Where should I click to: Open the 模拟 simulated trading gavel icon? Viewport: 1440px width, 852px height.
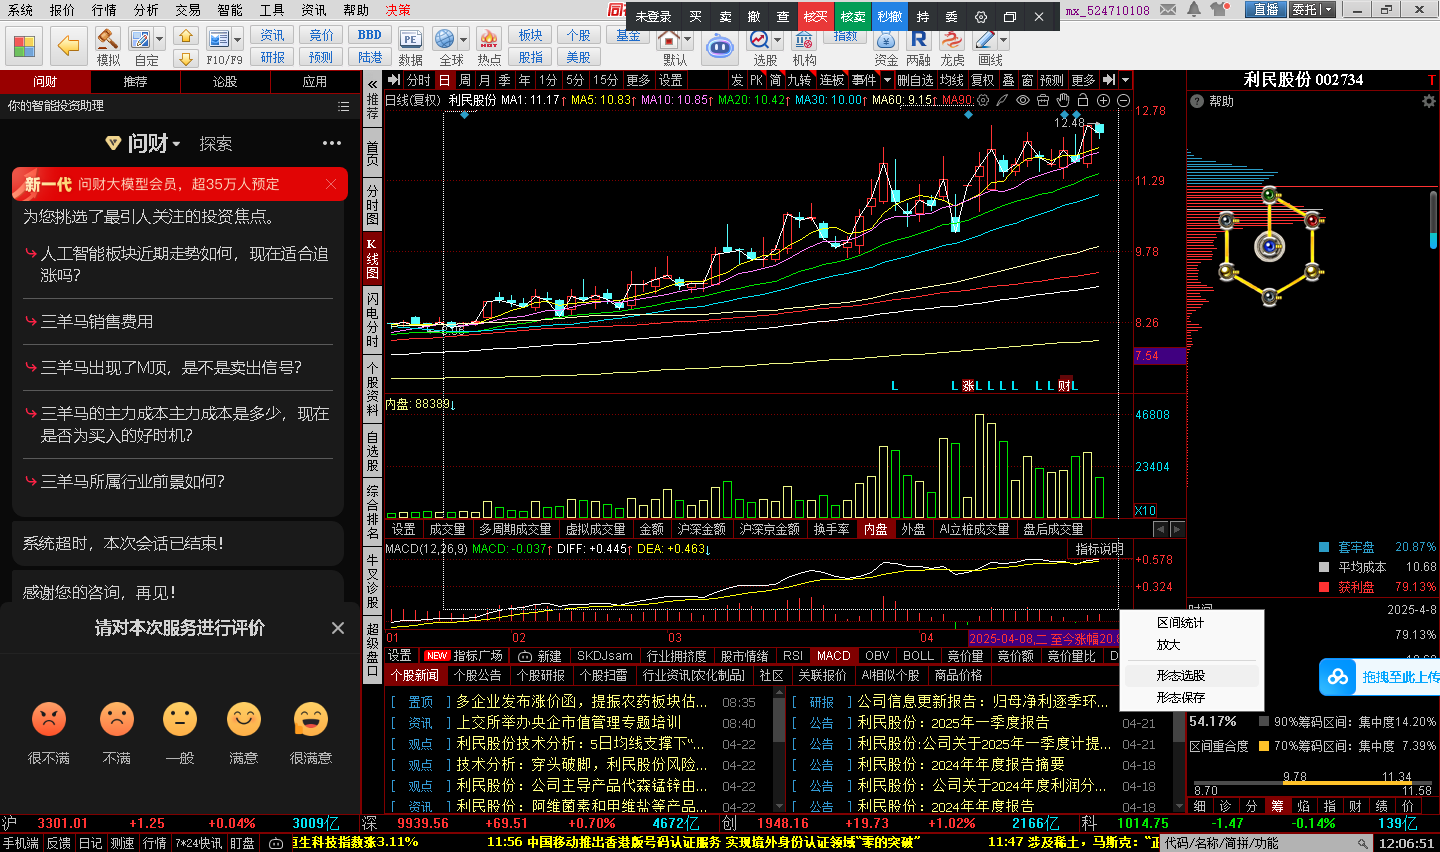[x=108, y=39]
